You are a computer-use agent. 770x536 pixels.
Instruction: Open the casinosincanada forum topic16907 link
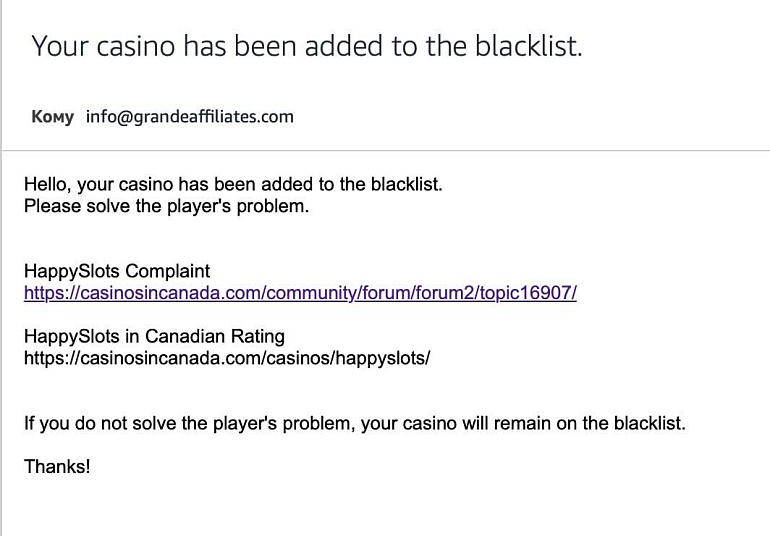pyautogui.click(x=300, y=293)
